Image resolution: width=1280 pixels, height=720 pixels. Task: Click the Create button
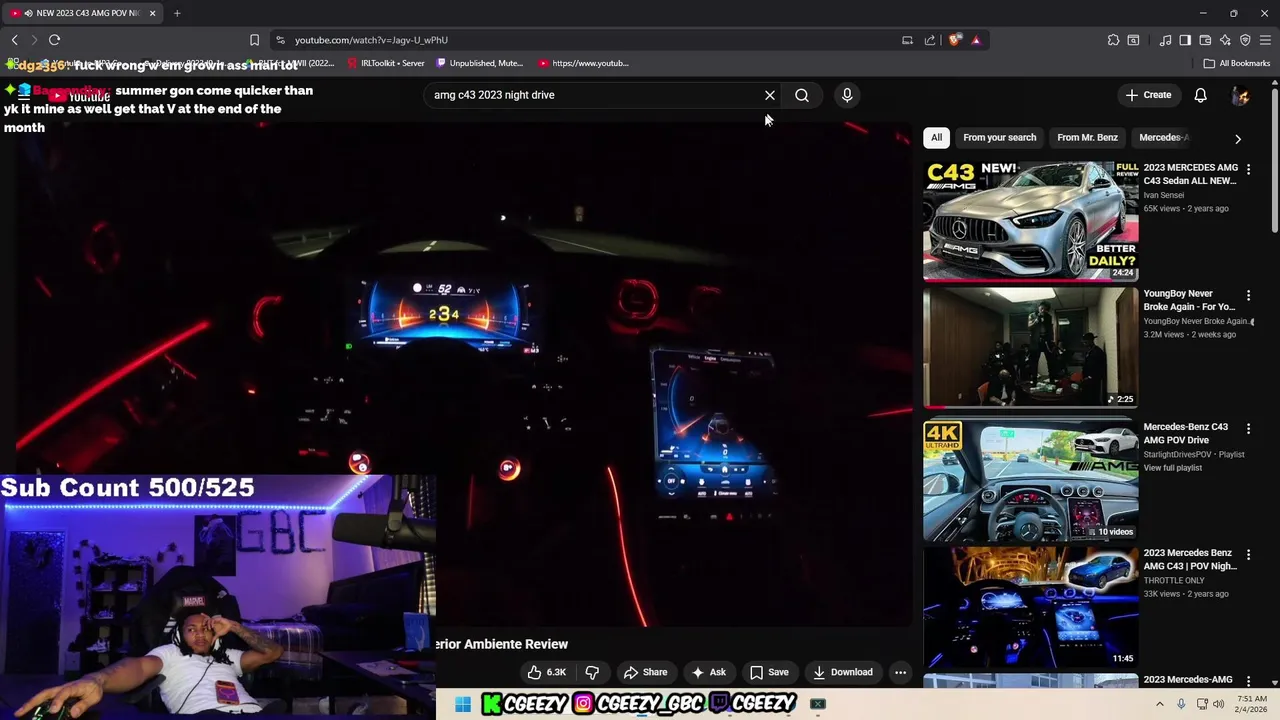click(x=1148, y=95)
